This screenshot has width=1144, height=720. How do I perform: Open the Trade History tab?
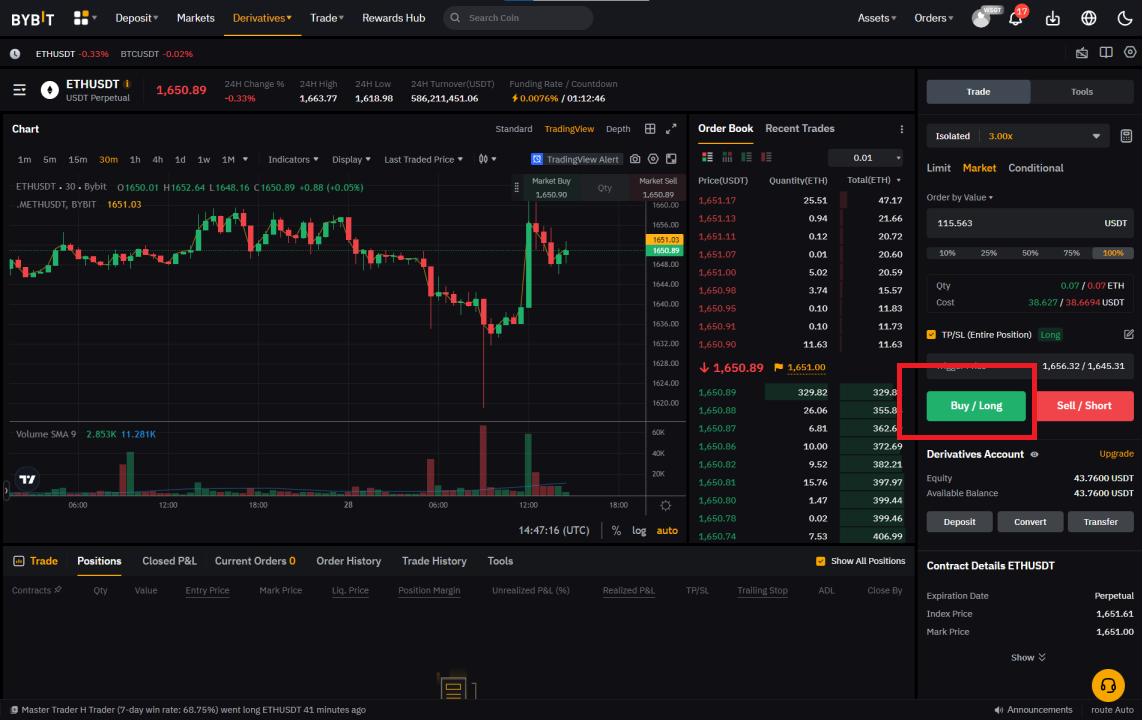click(434, 561)
